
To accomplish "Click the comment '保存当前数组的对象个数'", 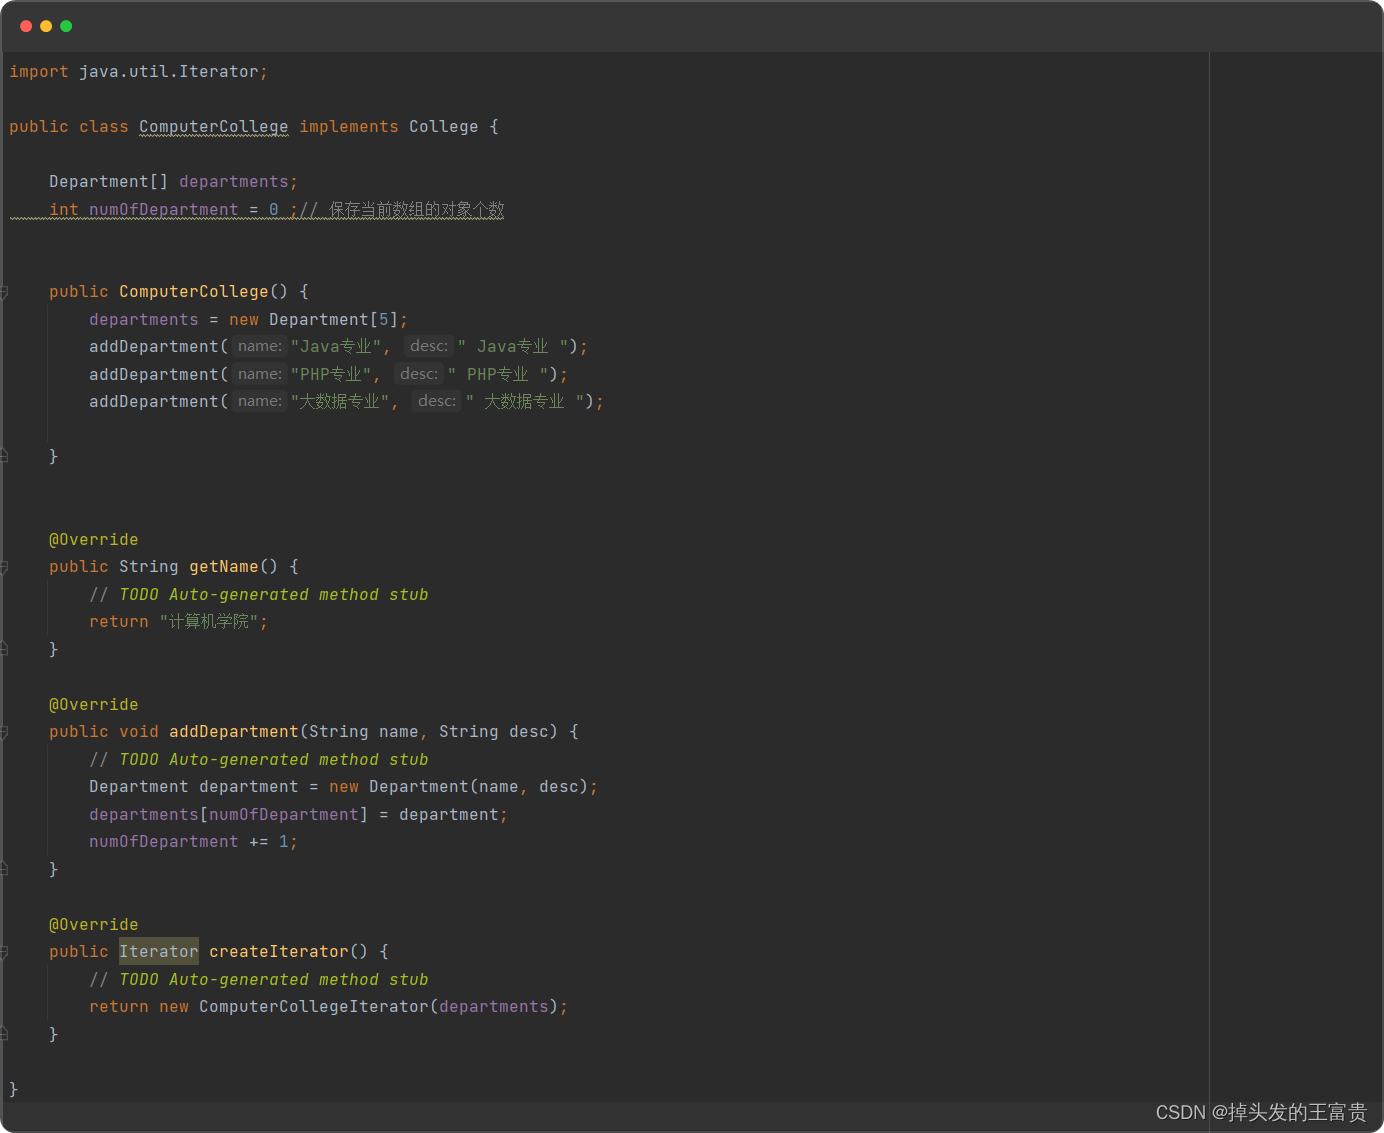I will [416, 210].
